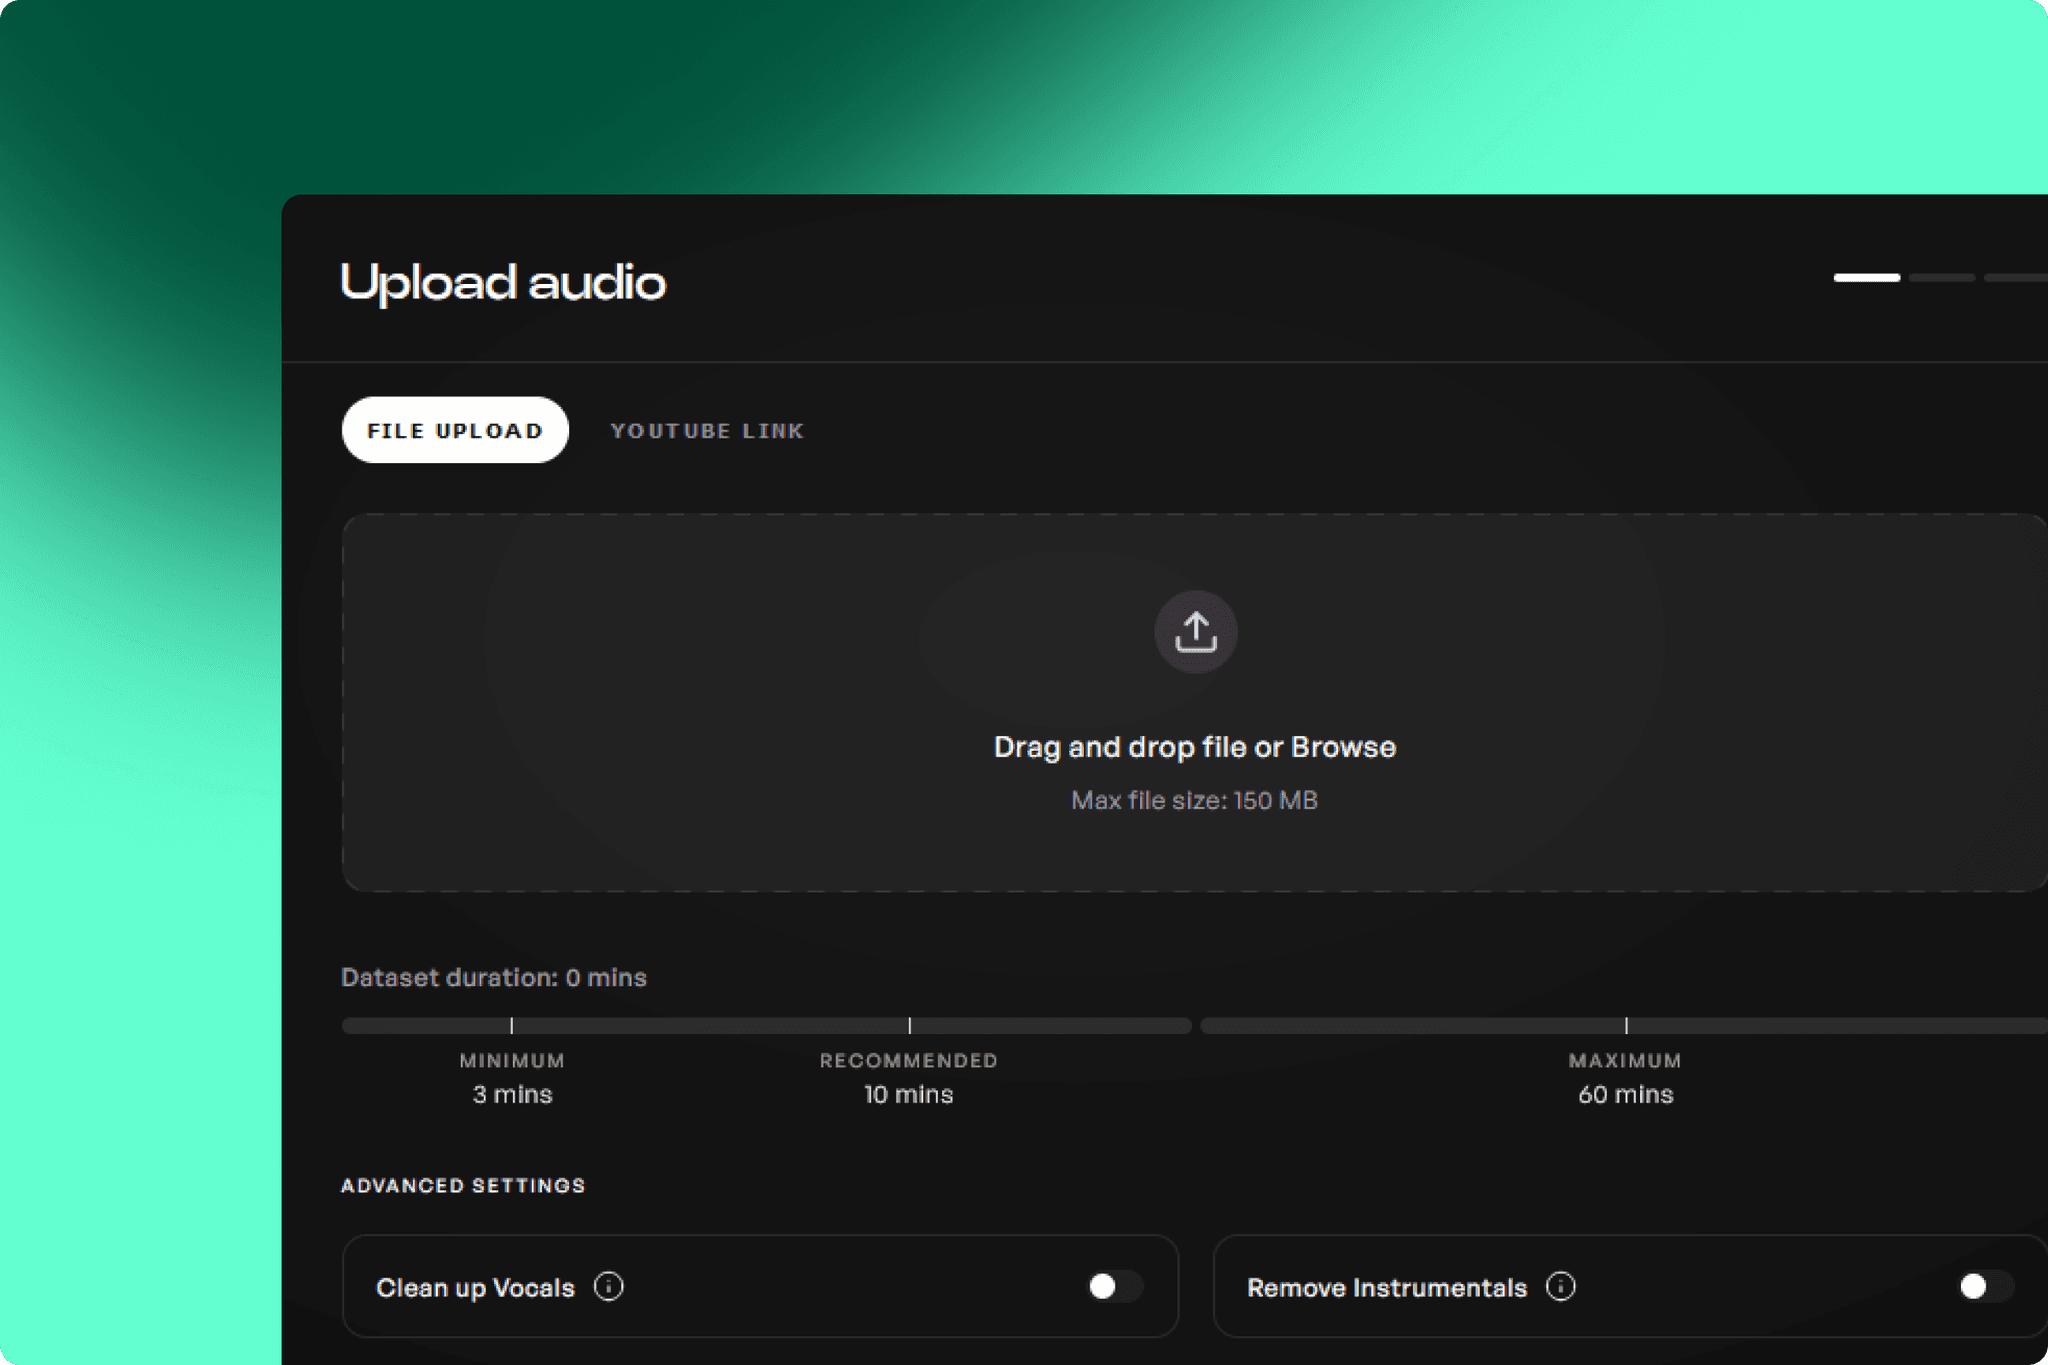Click the circular upload button inside the dropzone
The width and height of the screenshot is (2048, 1365).
click(1196, 632)
